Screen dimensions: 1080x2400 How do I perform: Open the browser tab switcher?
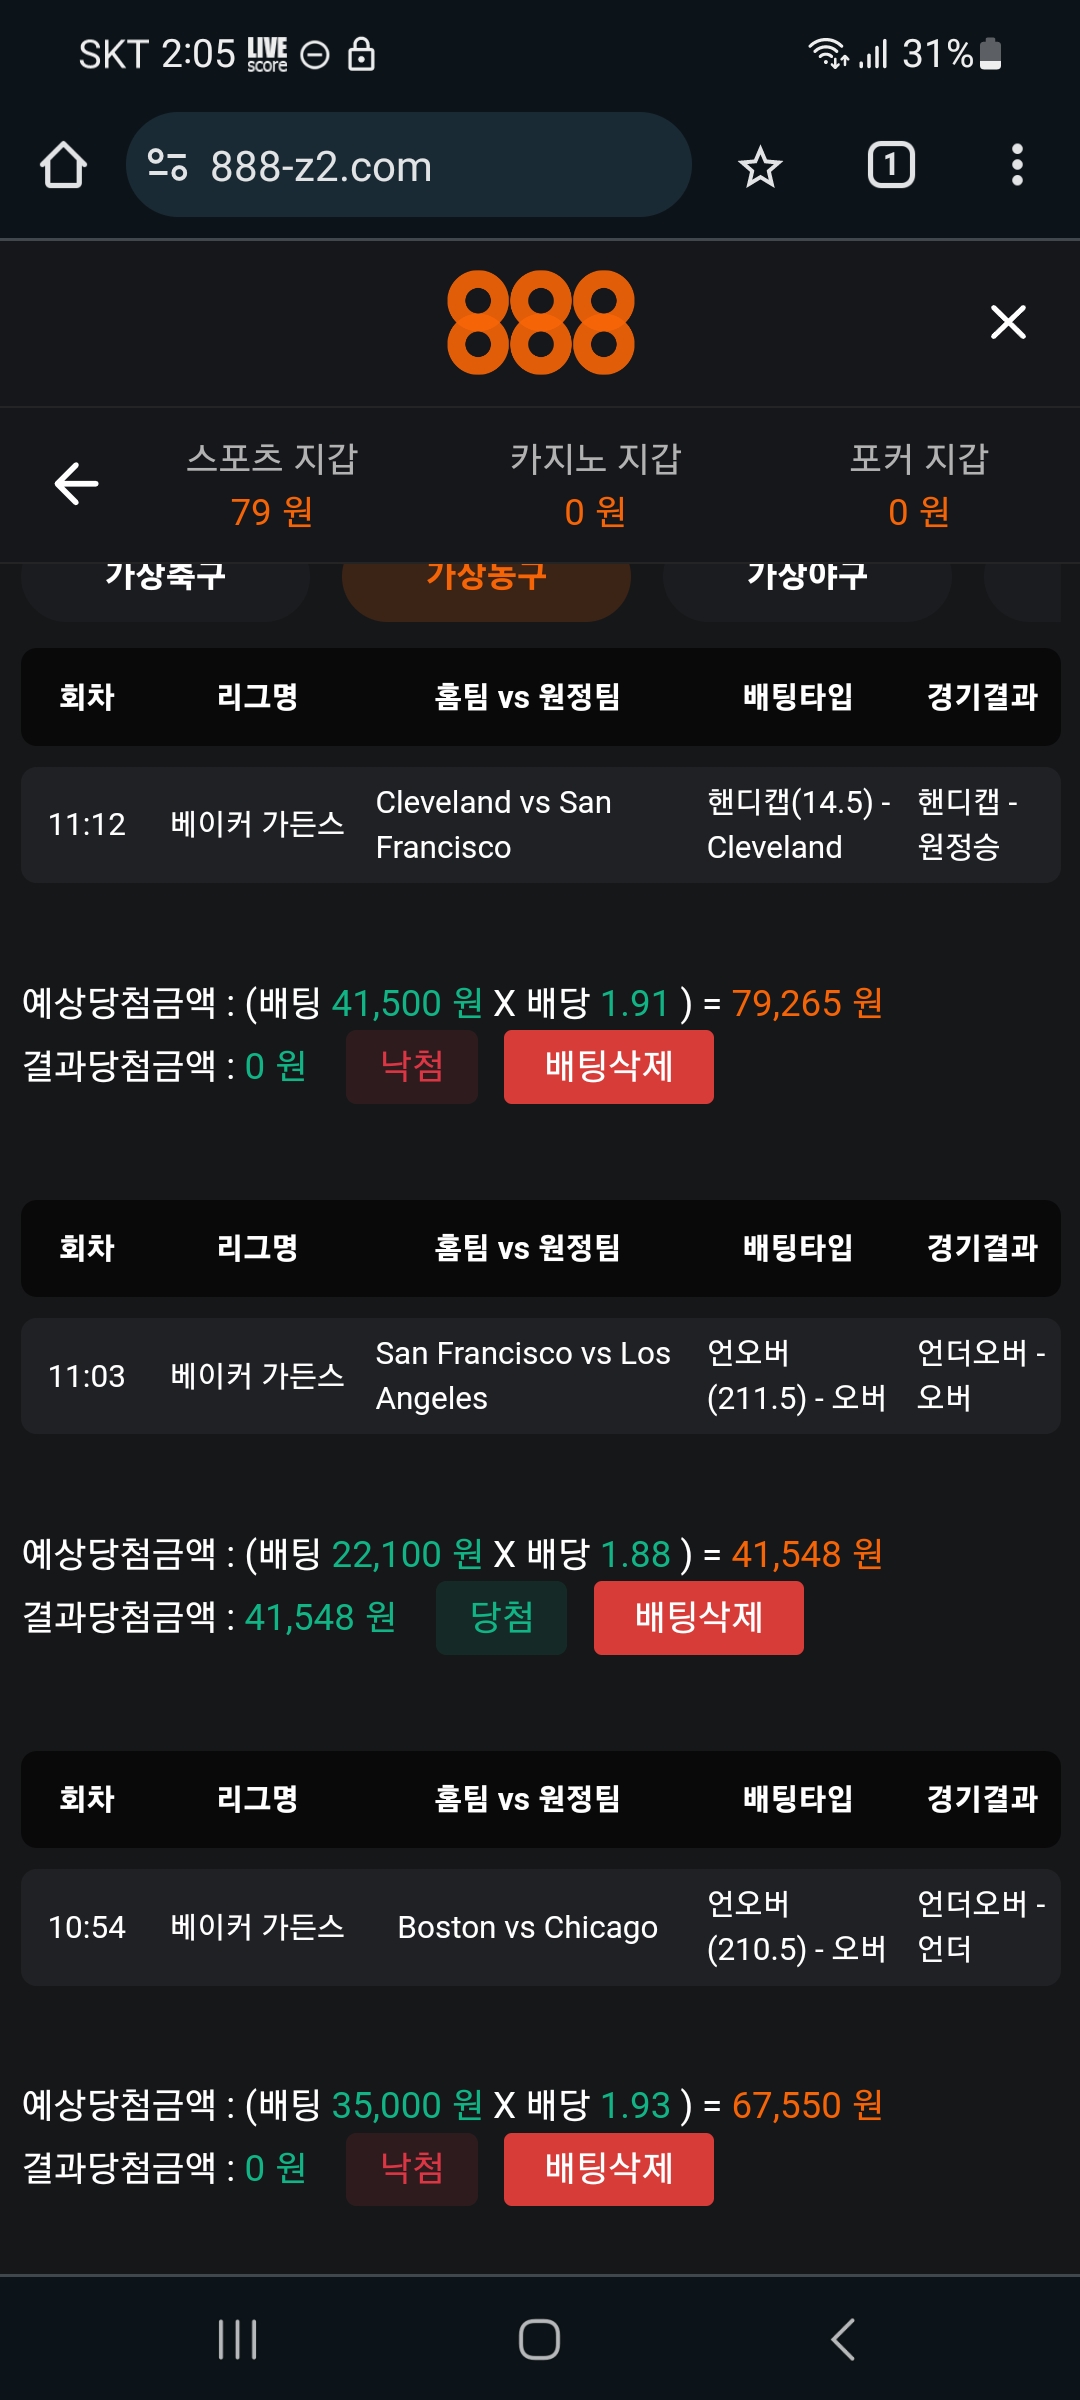(890, 165)
